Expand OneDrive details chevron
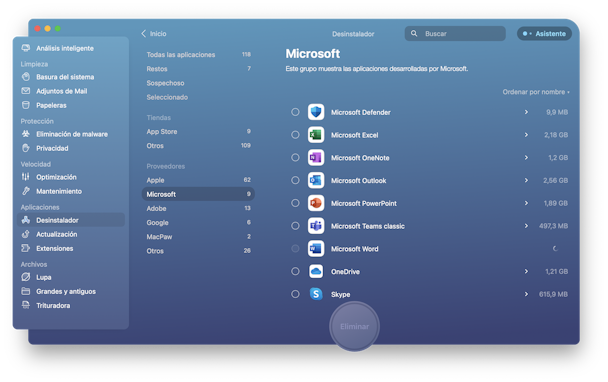This screenshot has width=608, height=382. click(526, 271)
